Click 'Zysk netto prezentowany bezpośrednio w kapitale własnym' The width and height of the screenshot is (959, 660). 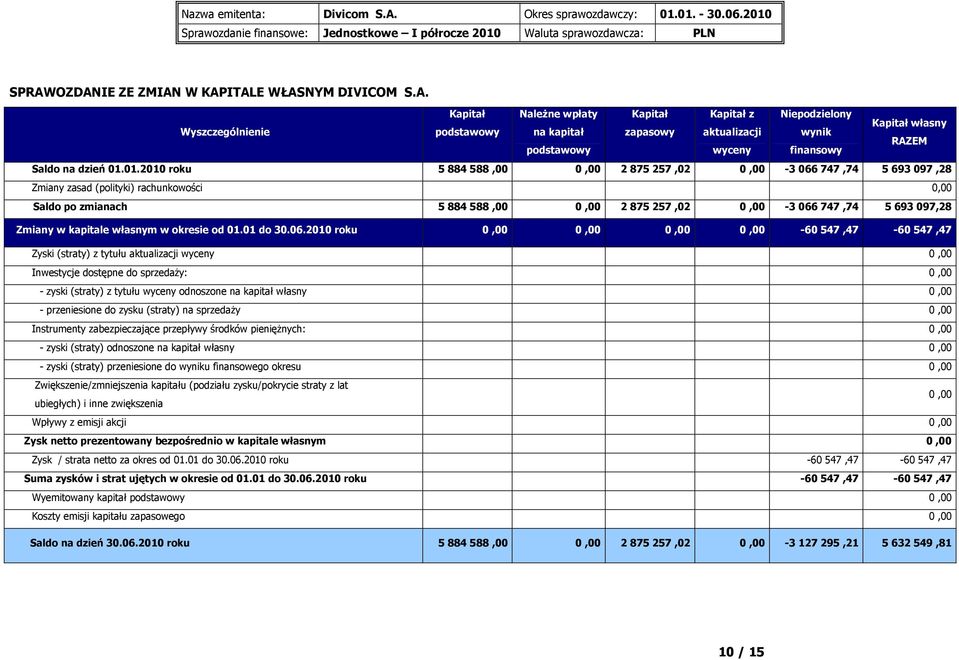175,441
